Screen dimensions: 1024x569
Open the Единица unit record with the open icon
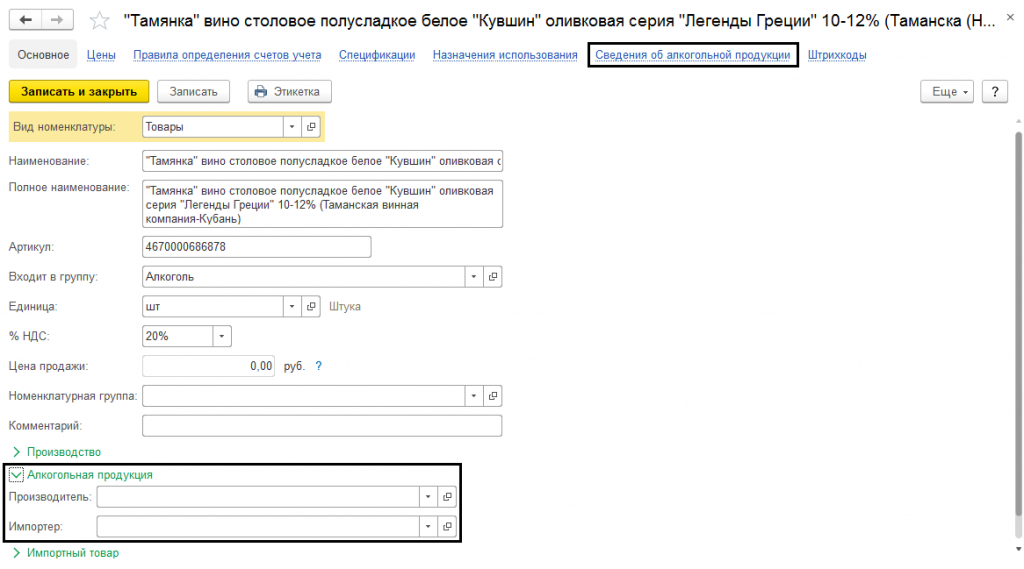pos(311,306)
